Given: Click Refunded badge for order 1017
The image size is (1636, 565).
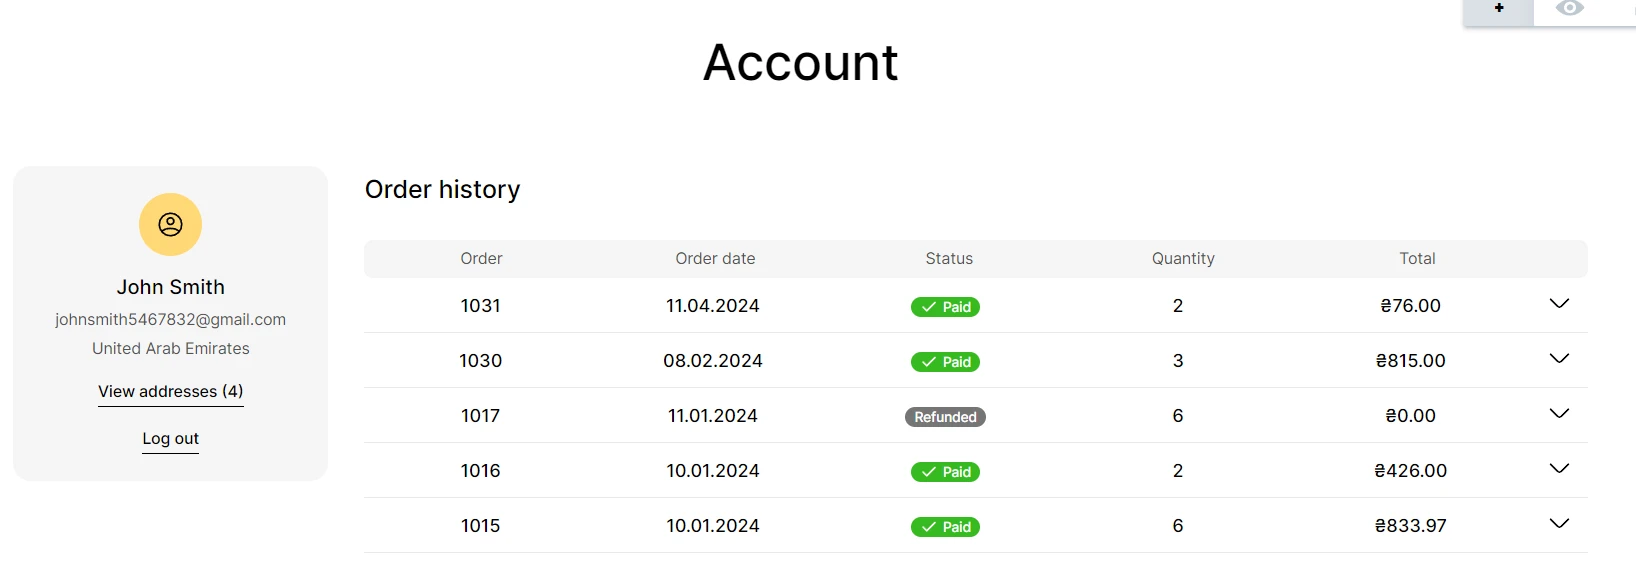Looking at the screenshot, I should pyautogui.click(x=945, y=417).
